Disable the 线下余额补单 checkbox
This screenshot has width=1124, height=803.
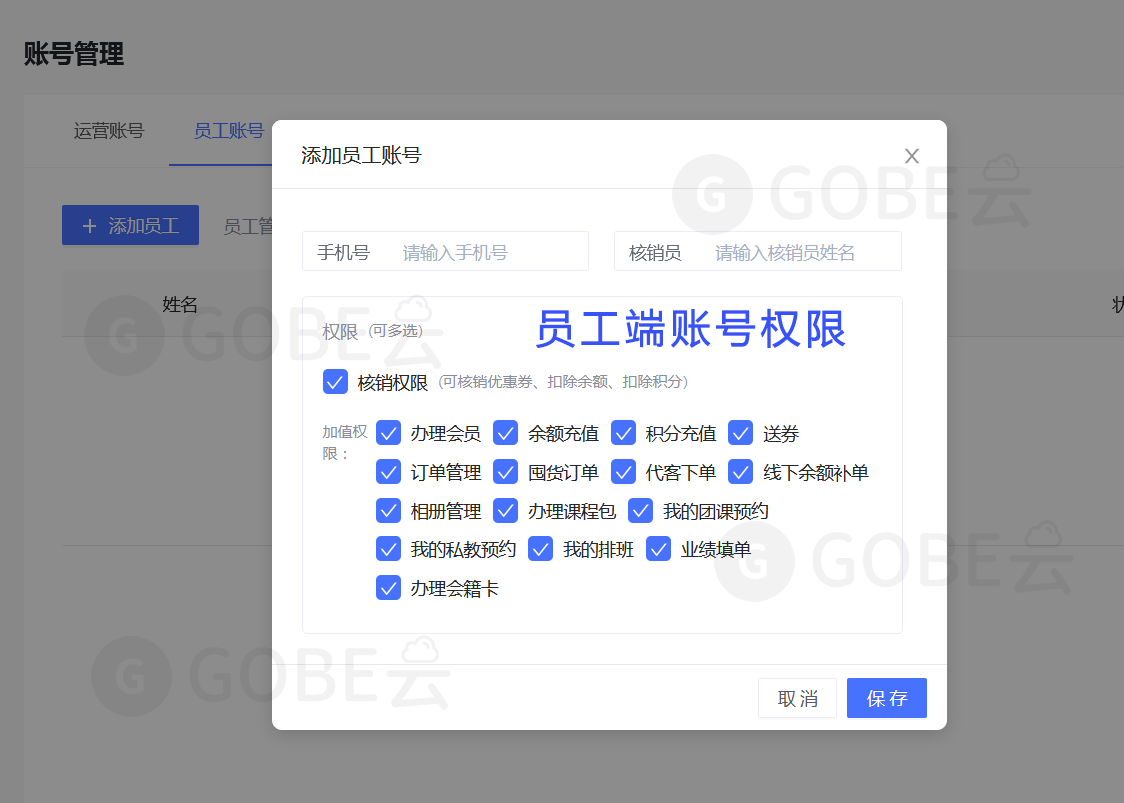[x=740, y=471]
